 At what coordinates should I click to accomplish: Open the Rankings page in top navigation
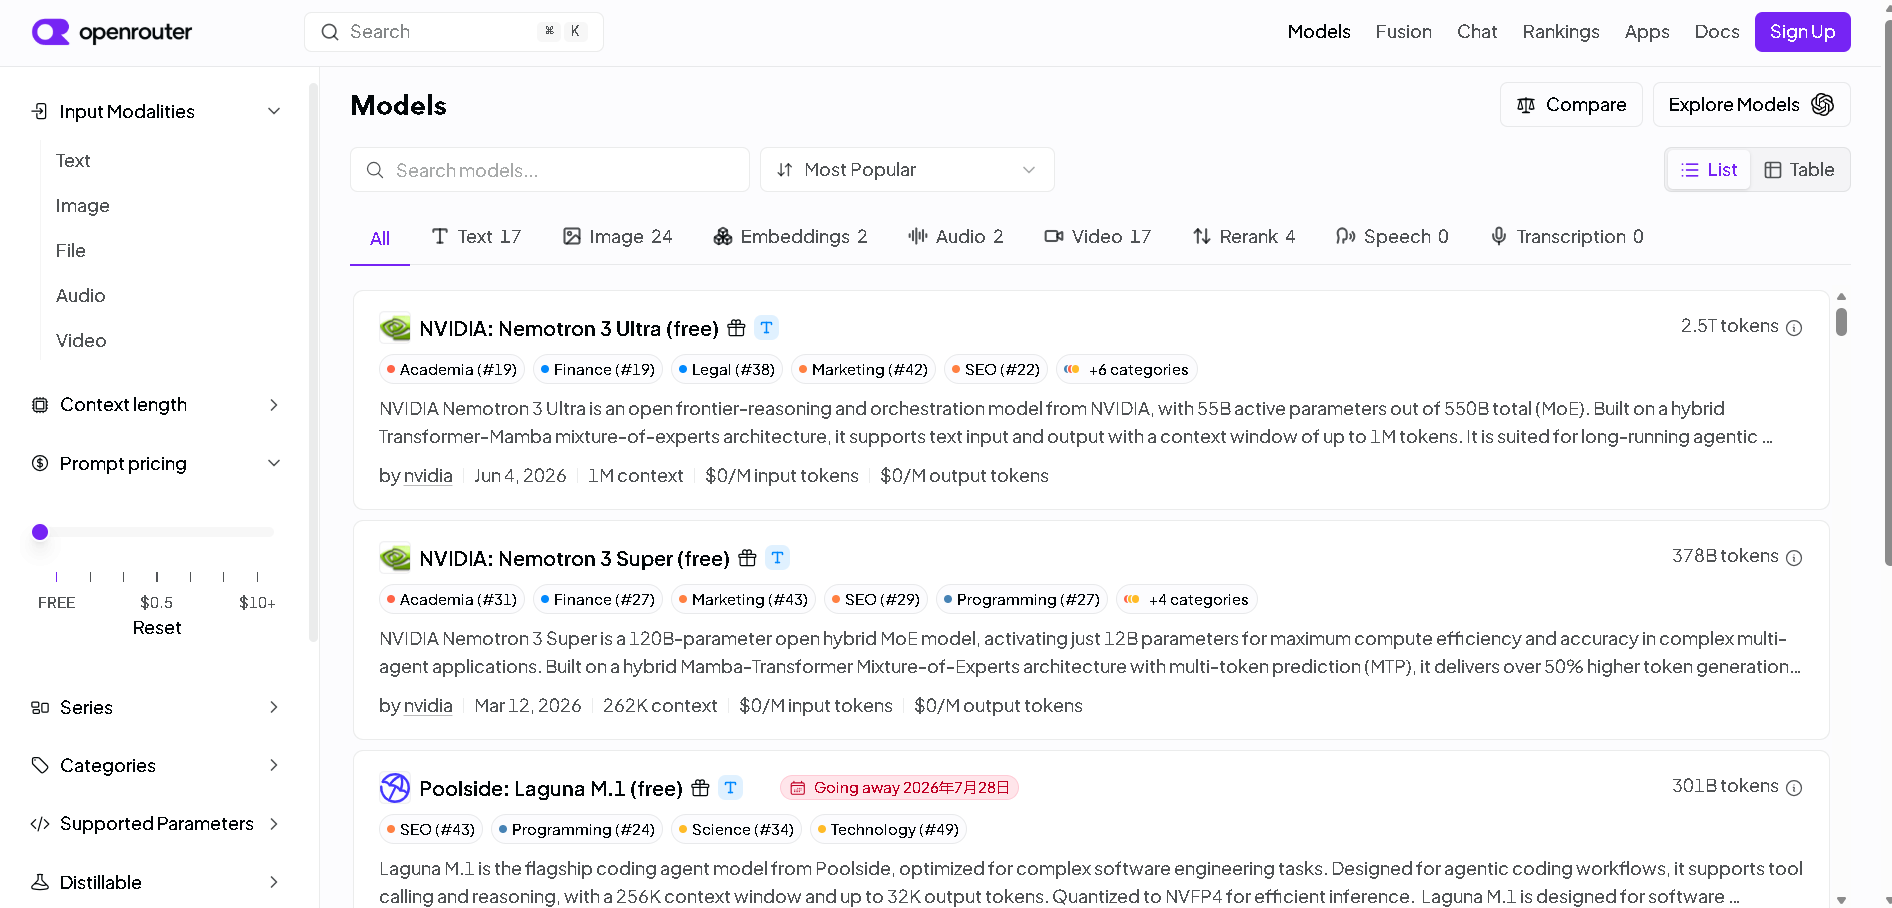[x=1561, y=32]
